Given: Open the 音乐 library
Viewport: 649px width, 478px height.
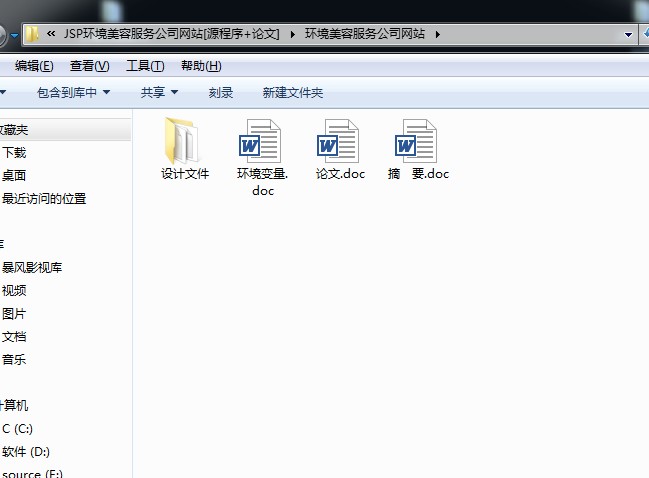Looking at the screenshot, I should [x=14, y=359].
